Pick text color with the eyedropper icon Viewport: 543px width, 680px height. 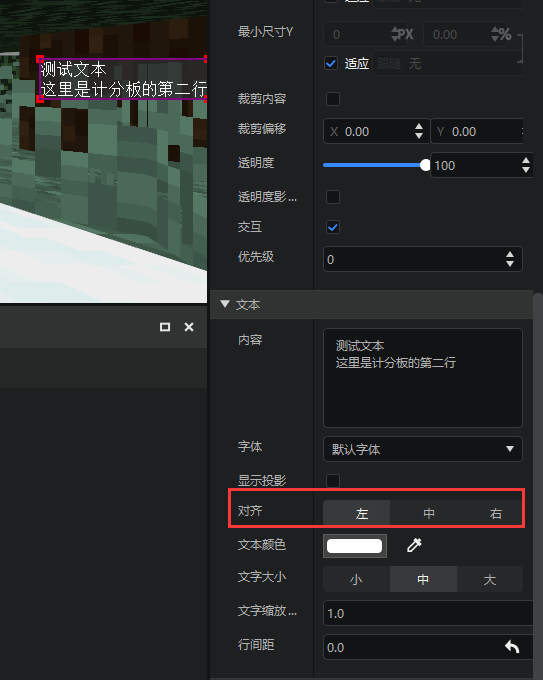(x=414, y=545)
